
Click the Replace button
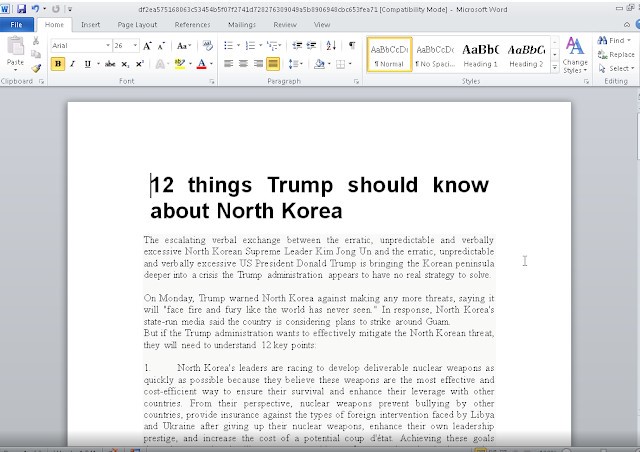[619, 54]
